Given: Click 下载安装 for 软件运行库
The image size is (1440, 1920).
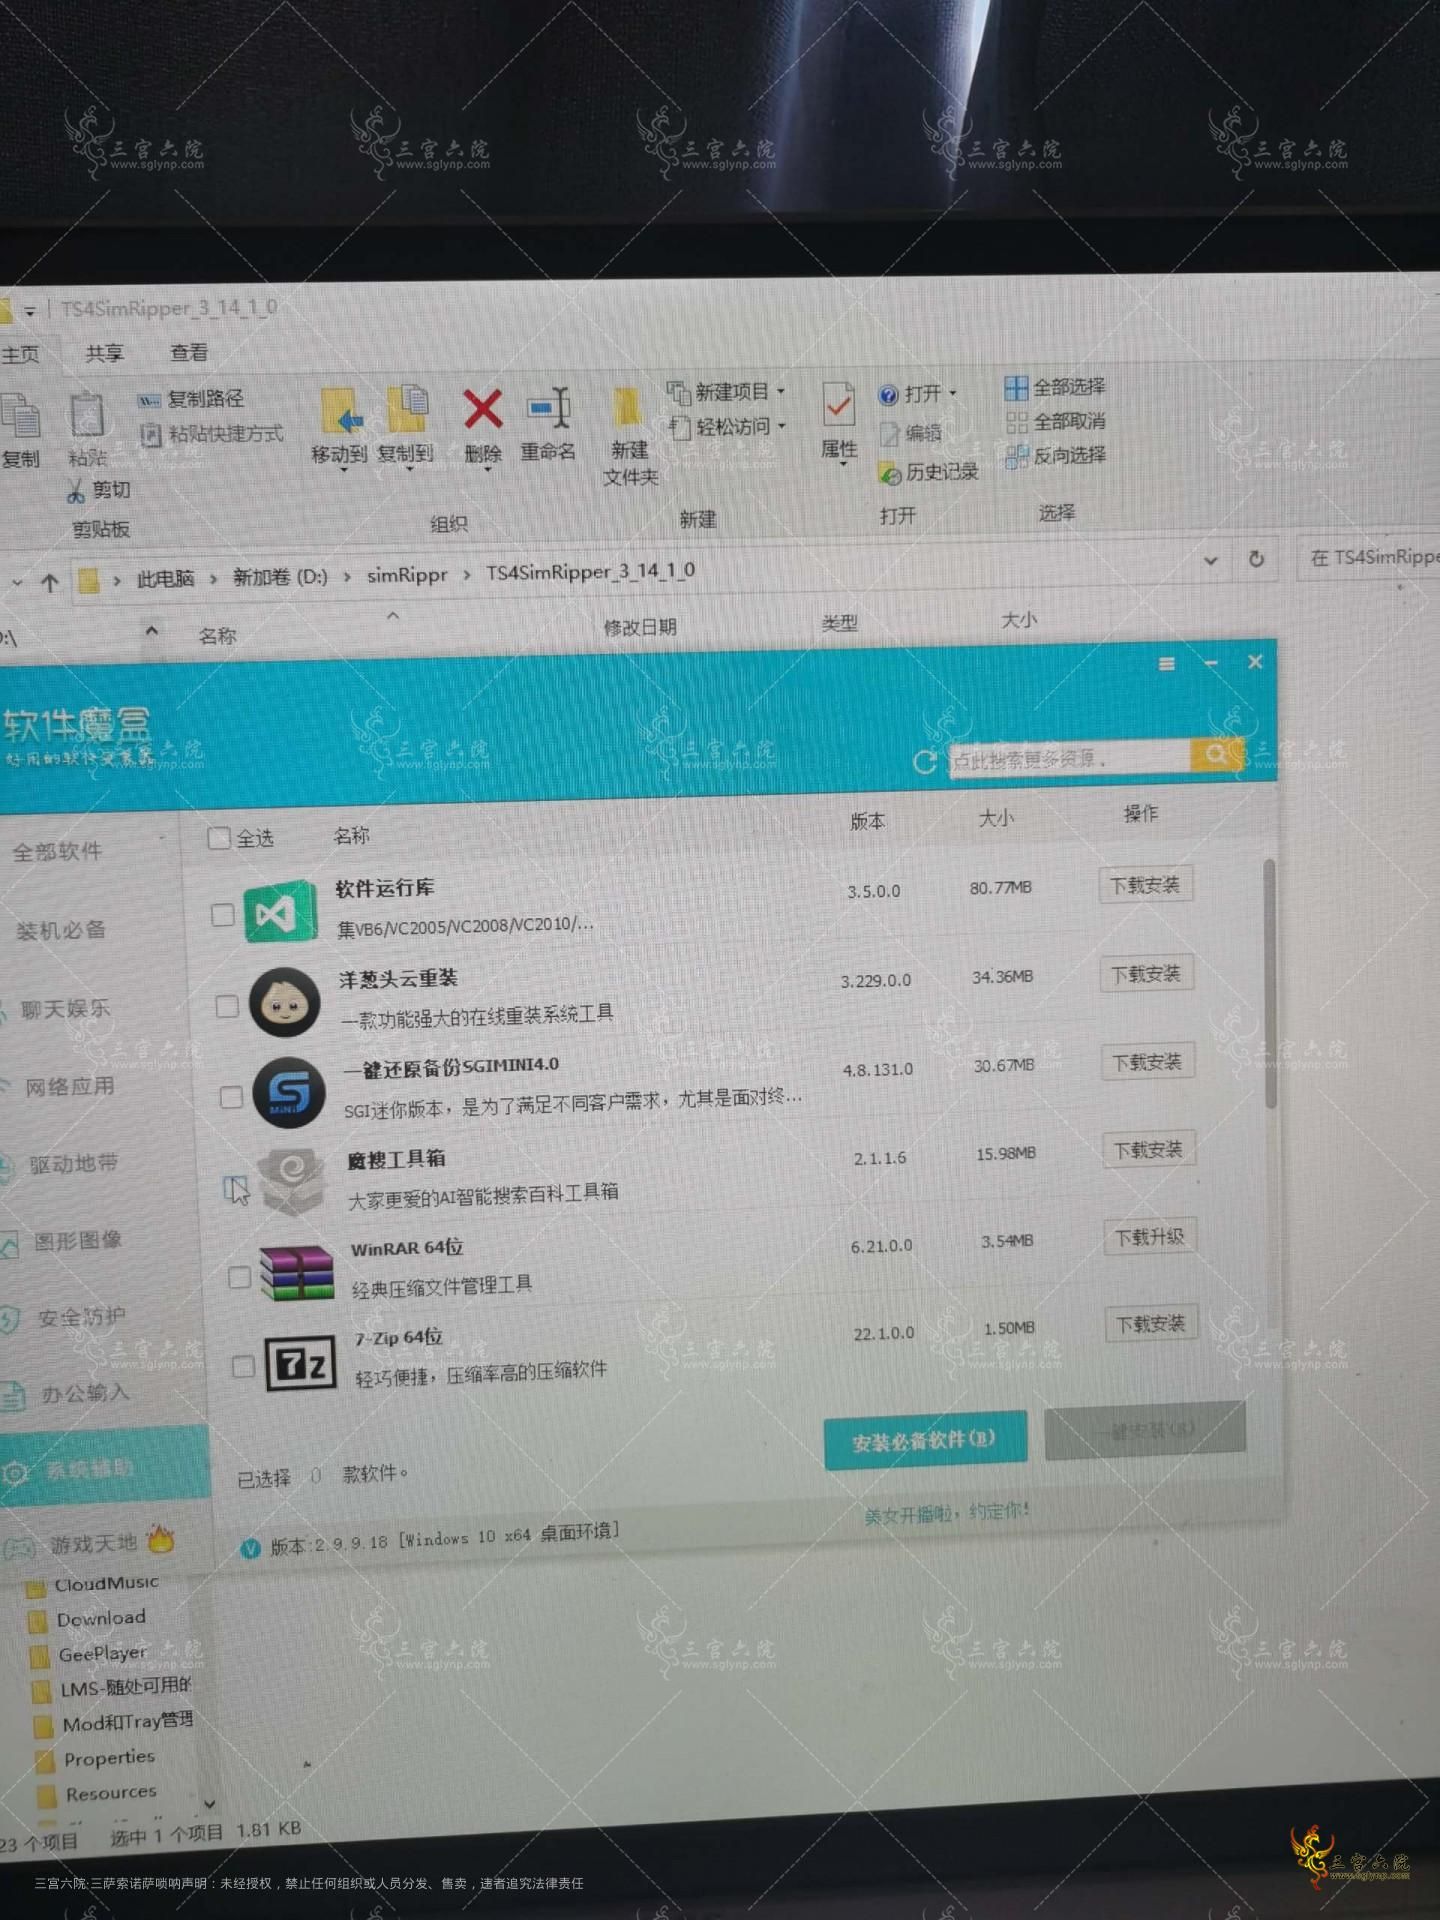Looking at the screenshot, I should point(1145,886).
